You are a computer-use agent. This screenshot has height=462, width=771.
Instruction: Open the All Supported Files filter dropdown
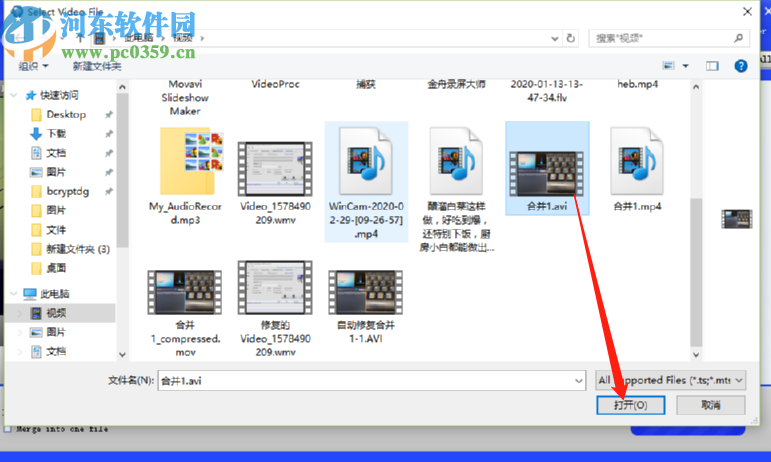(x=671, y=380)
